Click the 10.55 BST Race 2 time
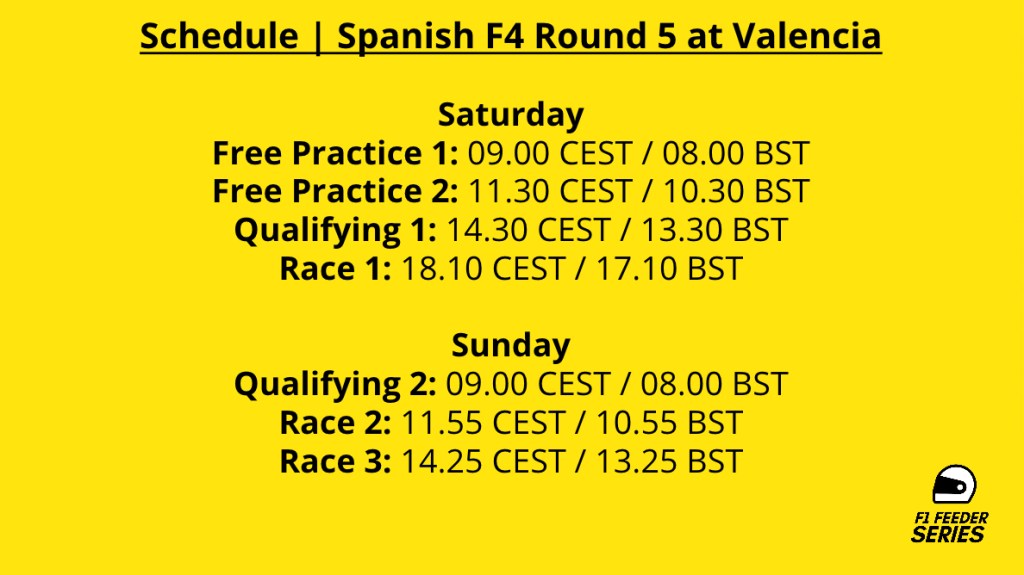This screenshot has width=1024, height=575. (x=669, y=422)
